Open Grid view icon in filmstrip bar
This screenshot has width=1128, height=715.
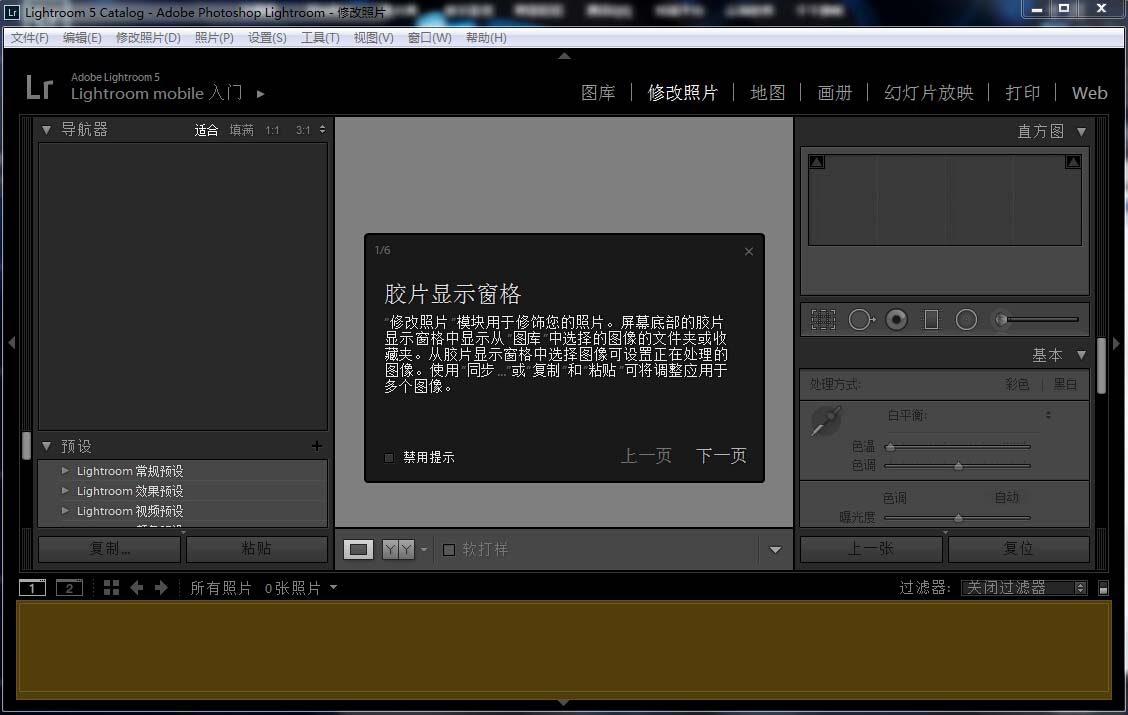tap(111, 588)
